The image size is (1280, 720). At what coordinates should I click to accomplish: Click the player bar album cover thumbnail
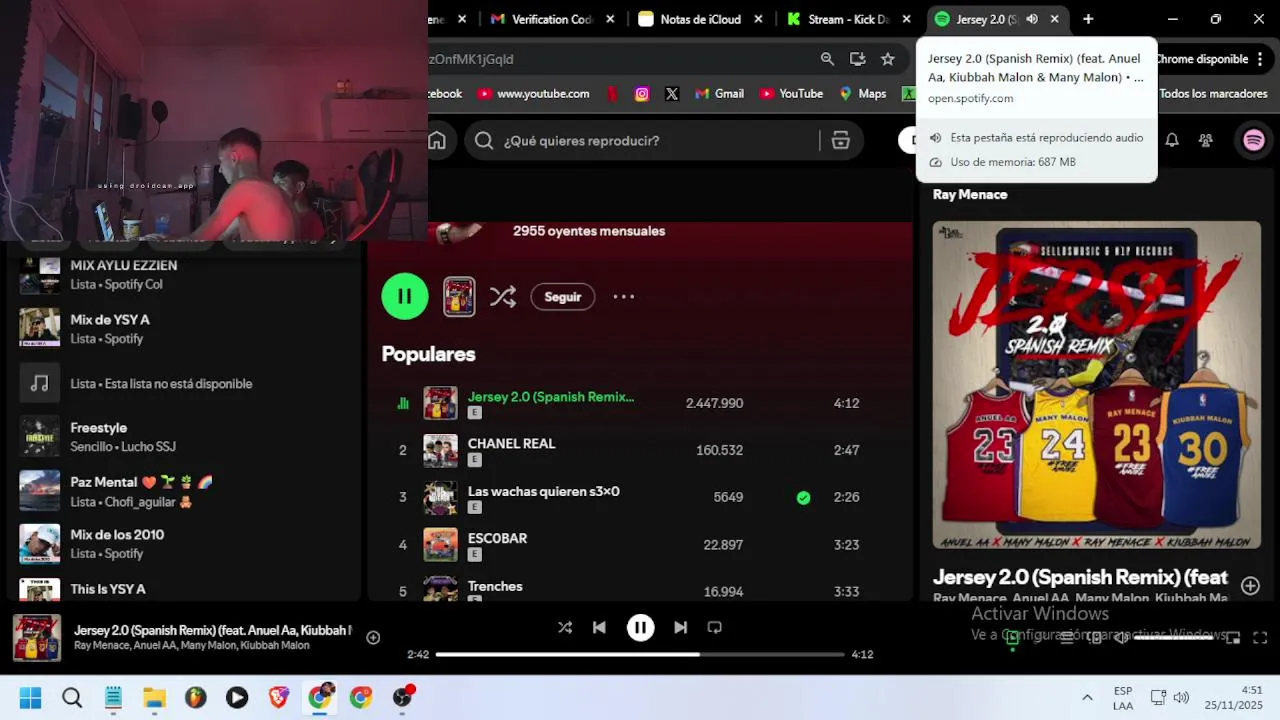[37, 638]
